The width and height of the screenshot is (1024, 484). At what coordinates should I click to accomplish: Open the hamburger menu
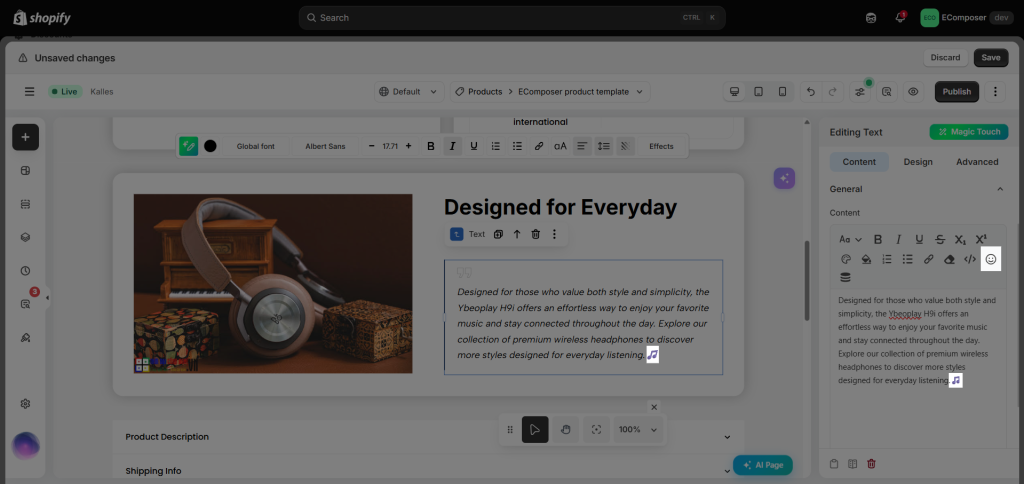[x=29, y=91]
